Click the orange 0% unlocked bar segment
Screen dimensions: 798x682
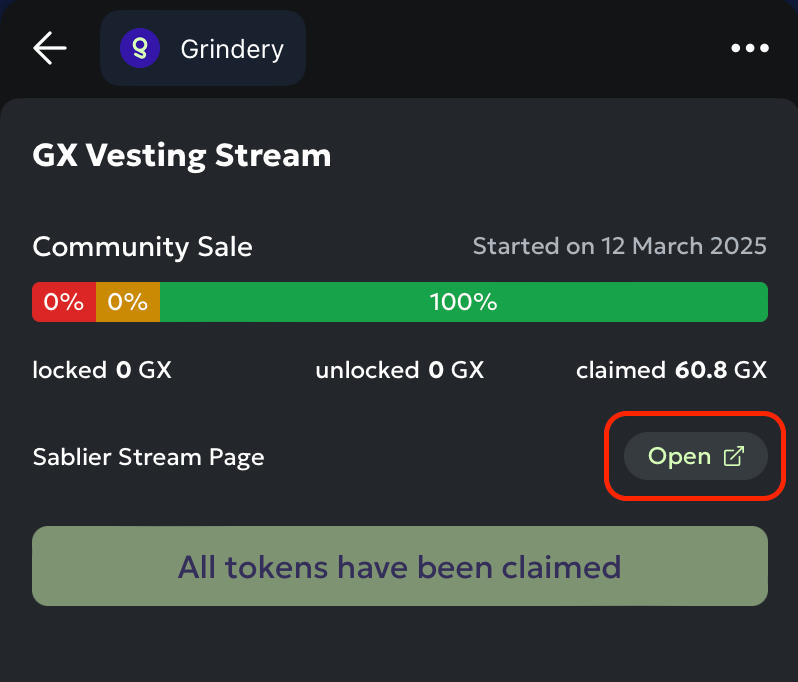tap(128, 302)
